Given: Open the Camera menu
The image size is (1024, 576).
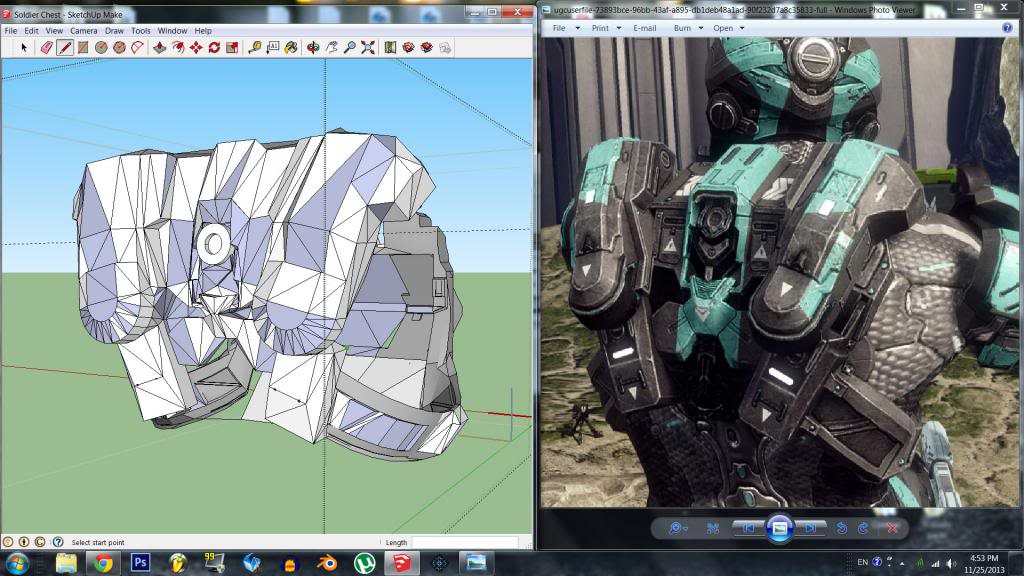Looking at the screenshot, I should 84,31.
